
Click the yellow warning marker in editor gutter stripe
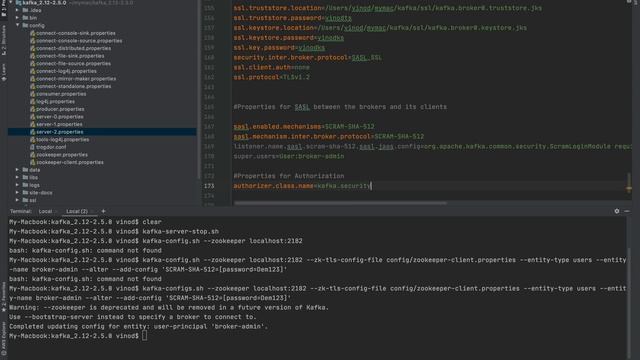pos(629,188)
